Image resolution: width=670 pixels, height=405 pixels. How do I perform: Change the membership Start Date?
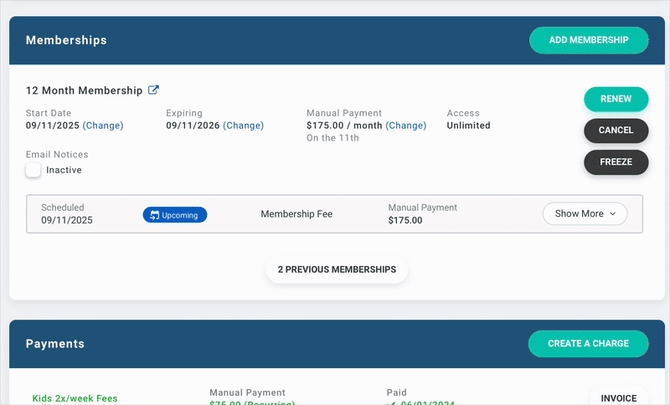click(102, 126)
